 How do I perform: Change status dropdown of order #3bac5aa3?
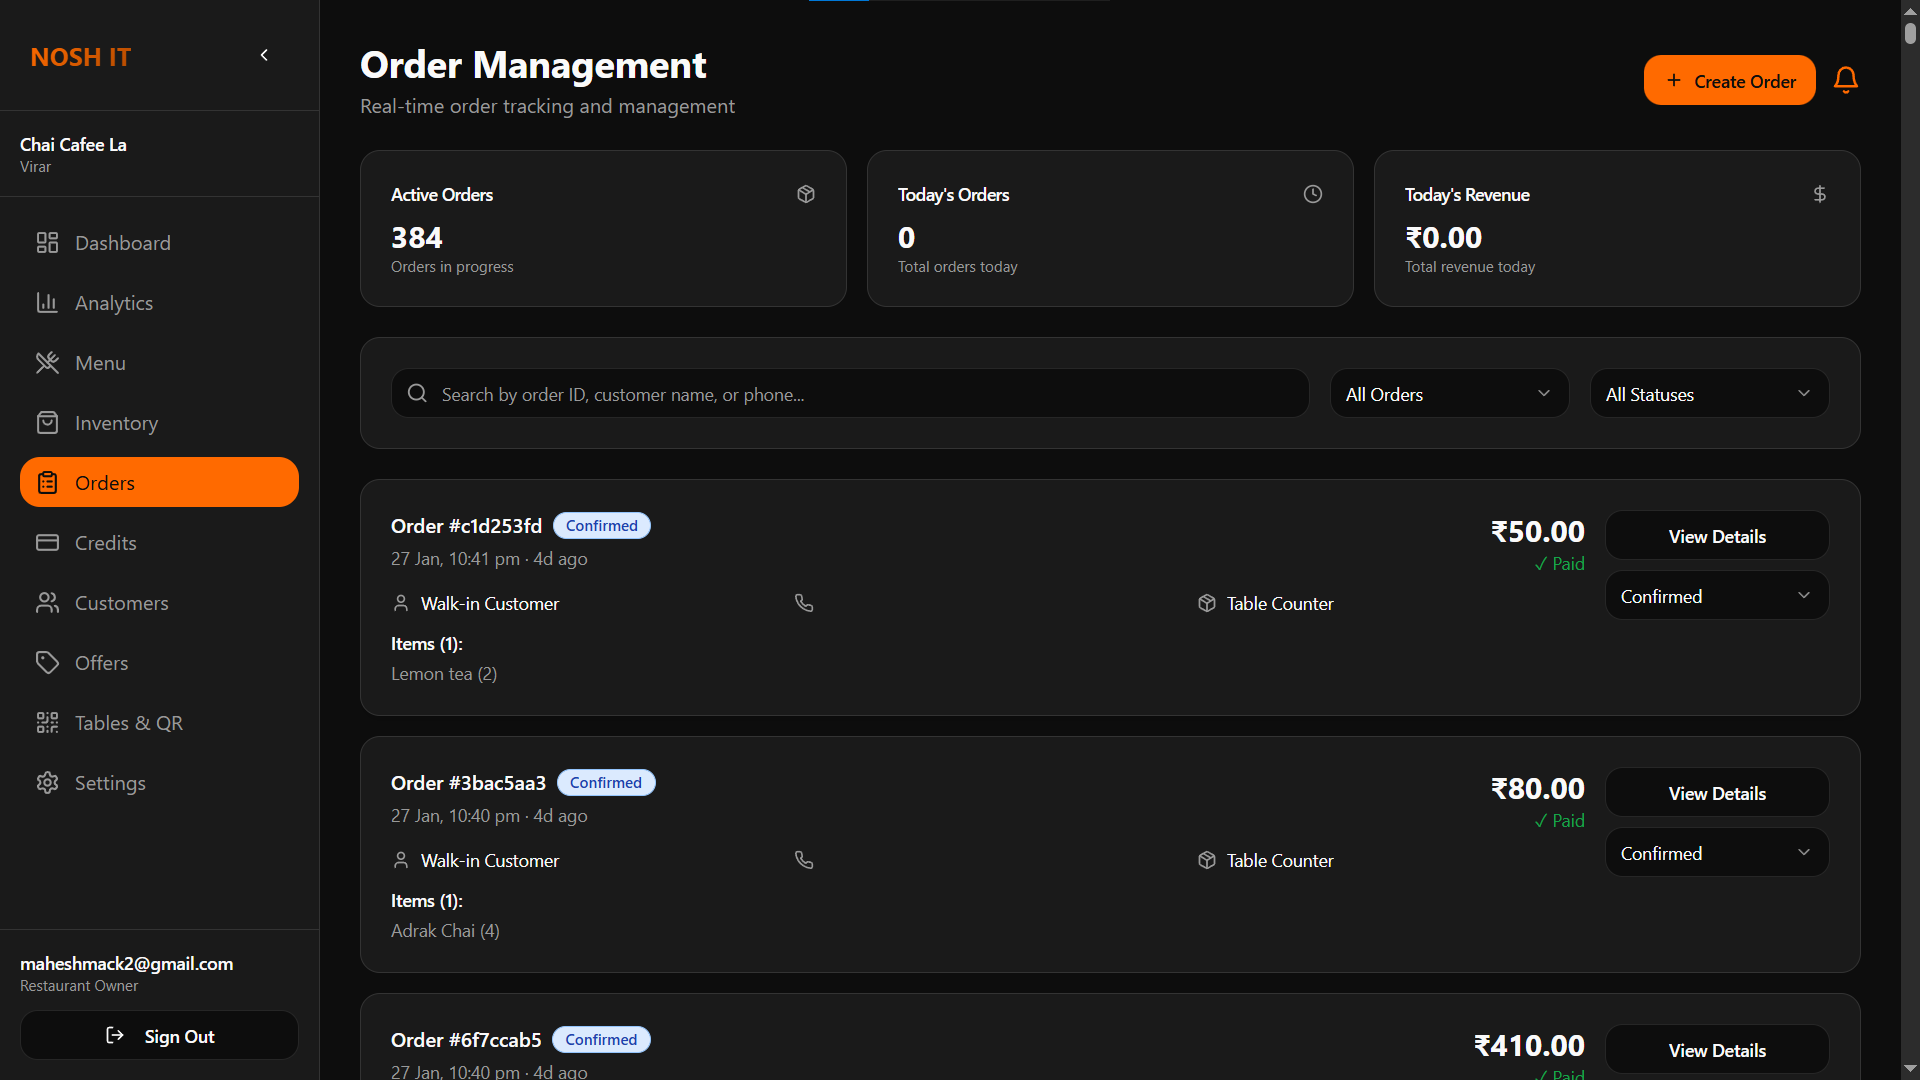pyautogui.click(x=1716, y=853)
